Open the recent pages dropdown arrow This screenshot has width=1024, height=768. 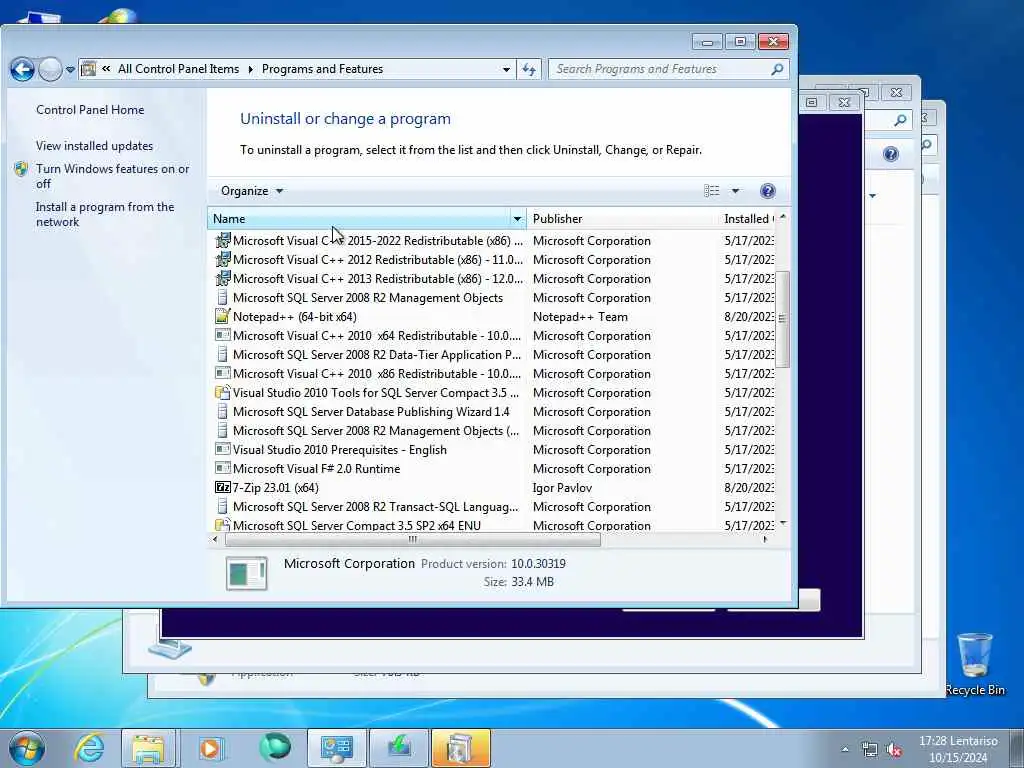pyautogui.click(x=70, y=69)
